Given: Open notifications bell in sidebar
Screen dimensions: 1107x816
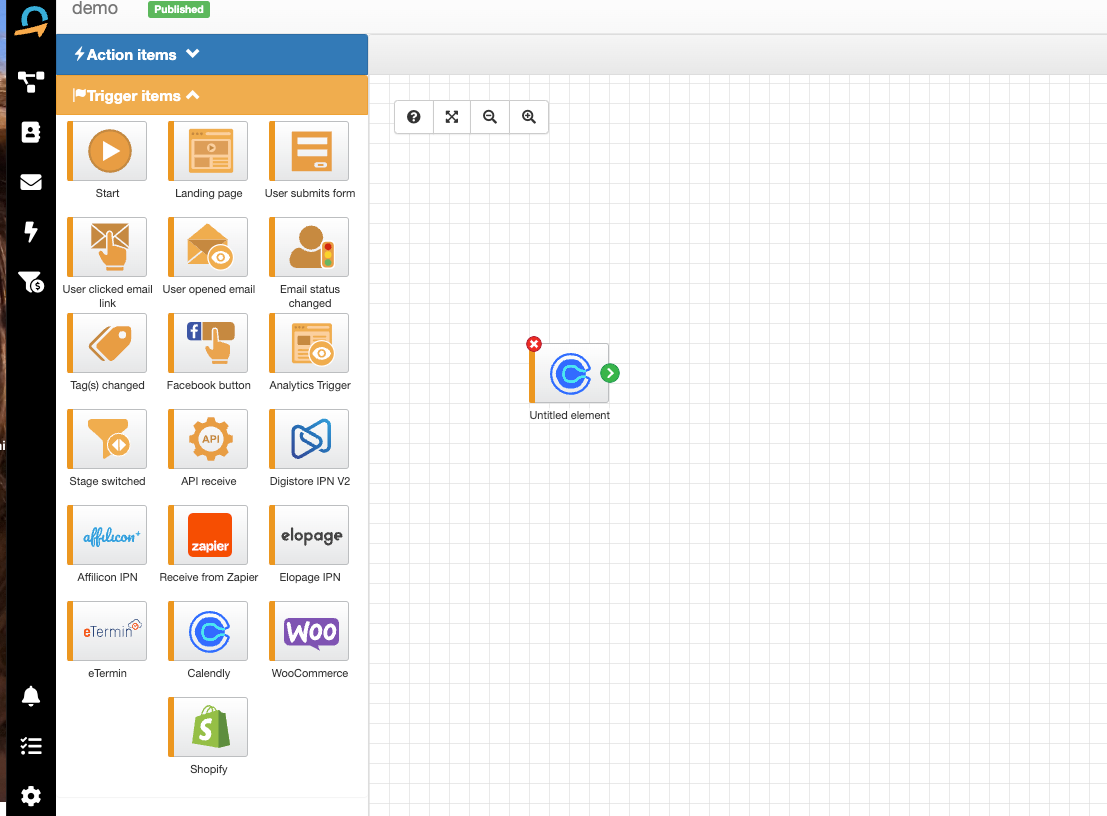Looking at the screenshot, I should click(31, 696).
